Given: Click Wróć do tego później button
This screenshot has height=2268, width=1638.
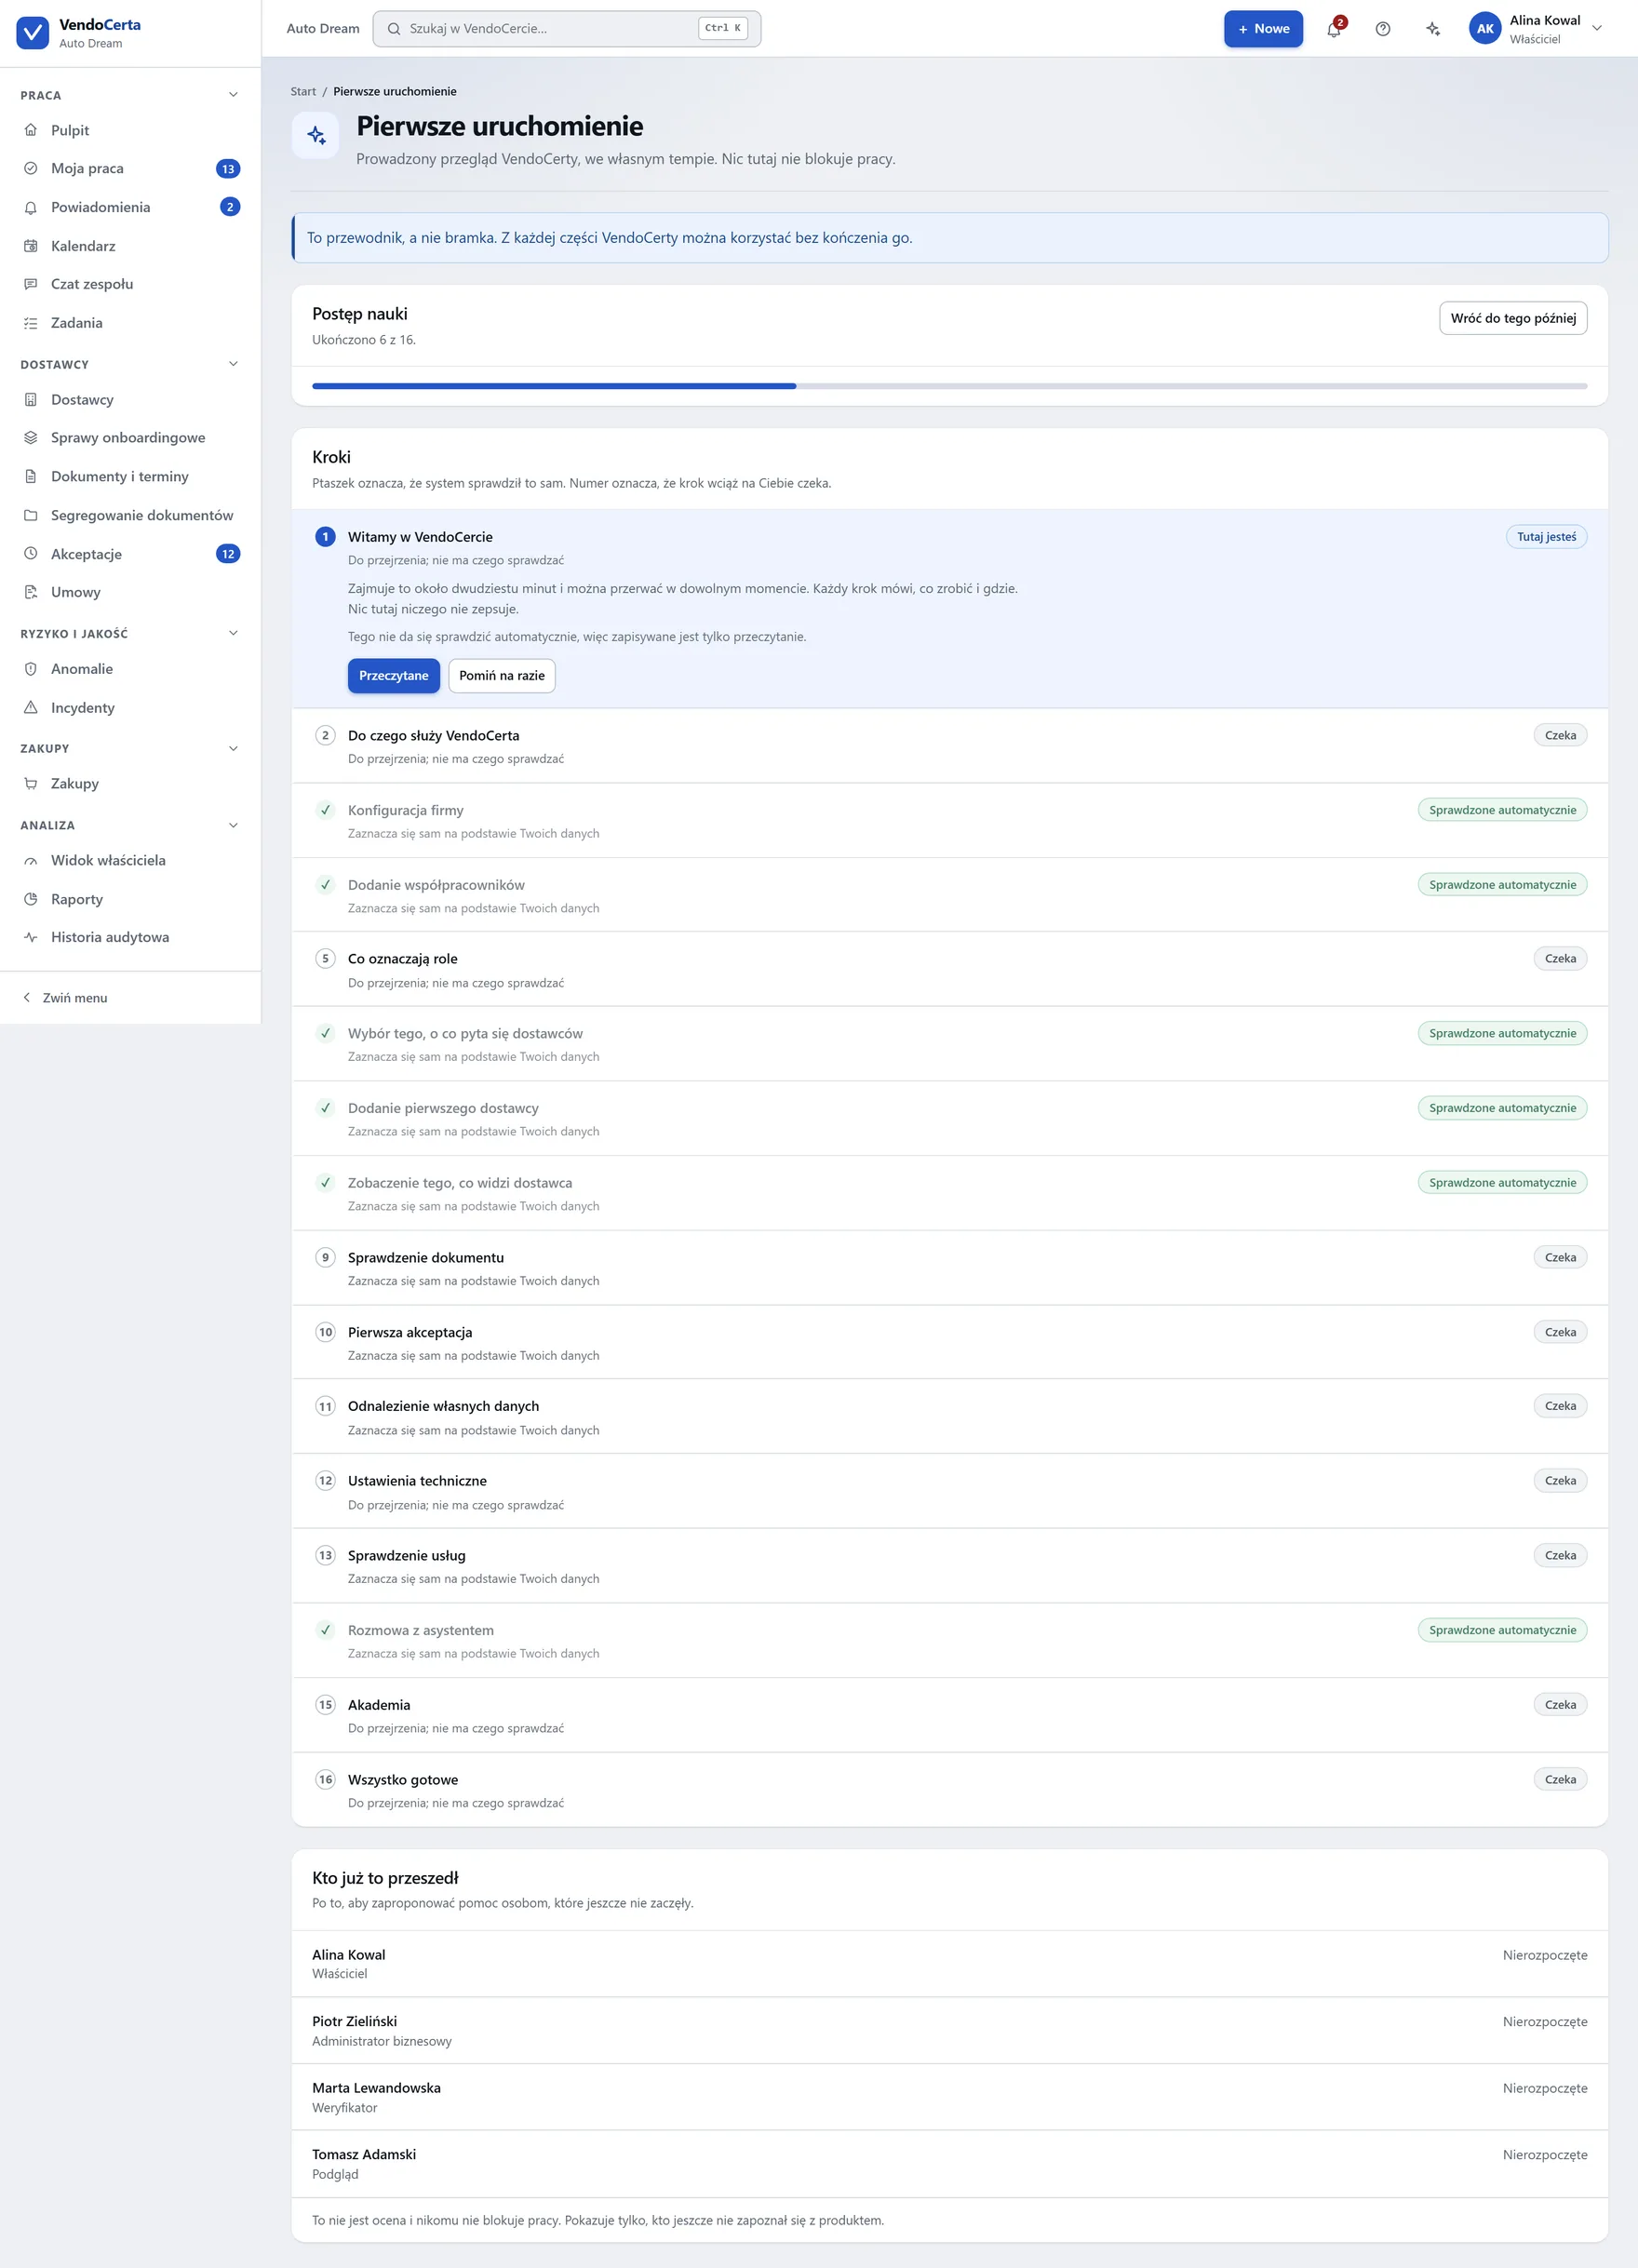Looking at the screenshot, I should tap(1513, 318).
